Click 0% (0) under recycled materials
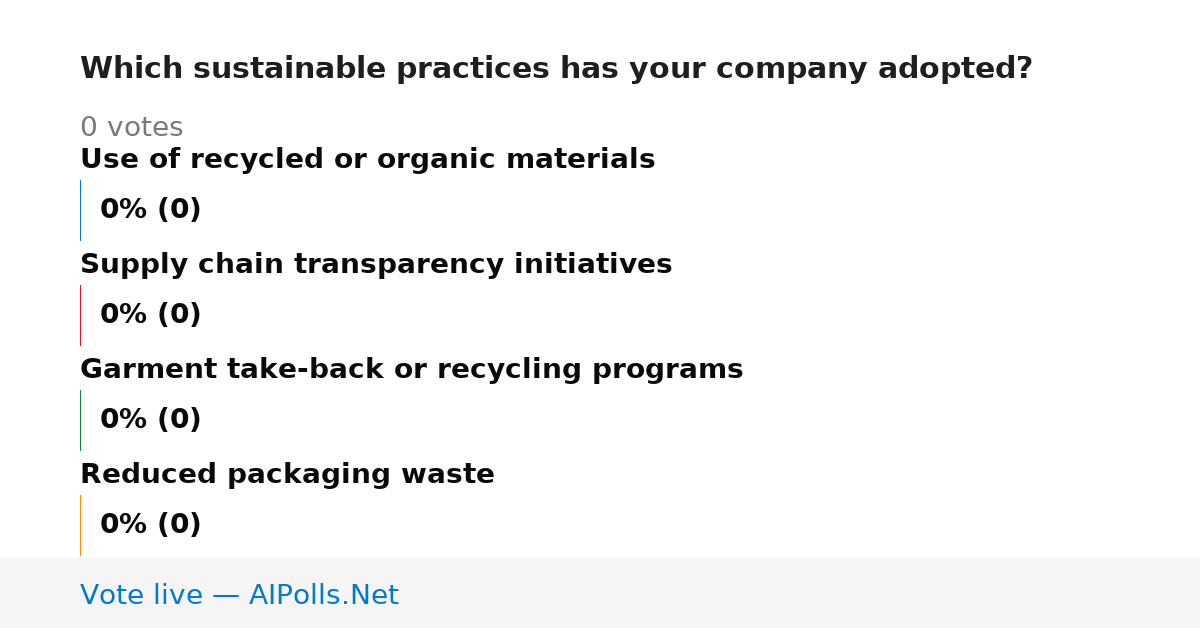 [150, 210]
